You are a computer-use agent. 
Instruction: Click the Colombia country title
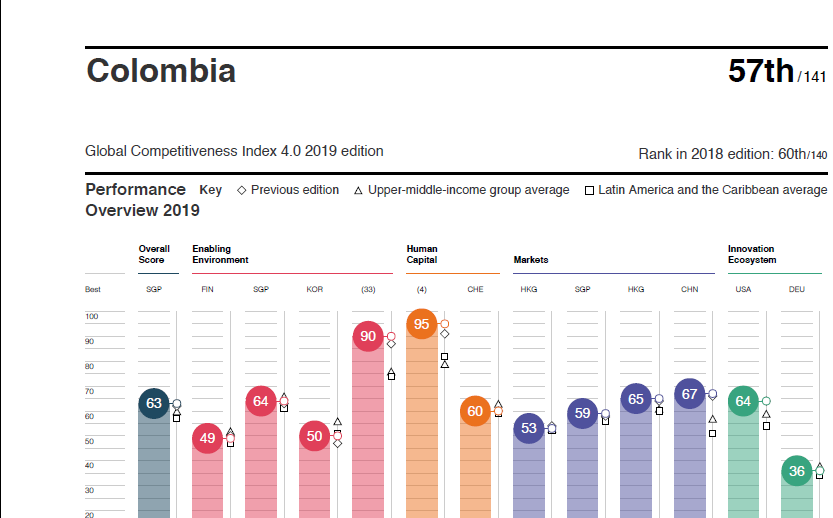click(x=161, y=71)
